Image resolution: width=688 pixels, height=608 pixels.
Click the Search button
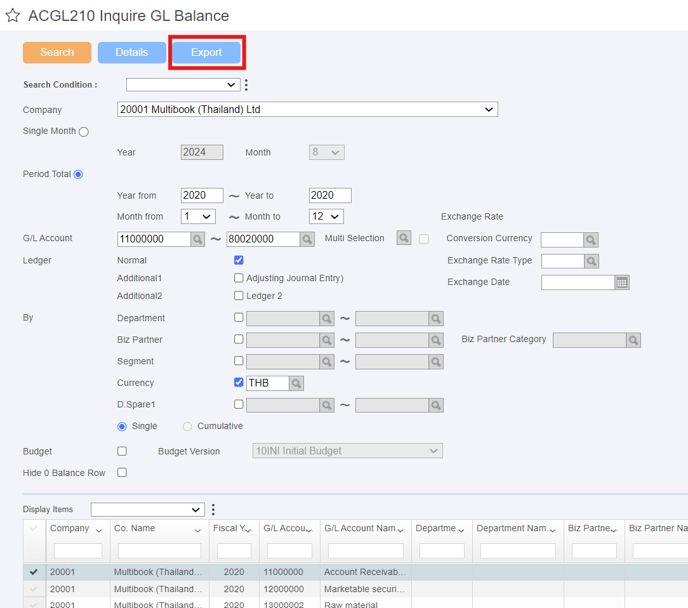click(x=57, y=52)
